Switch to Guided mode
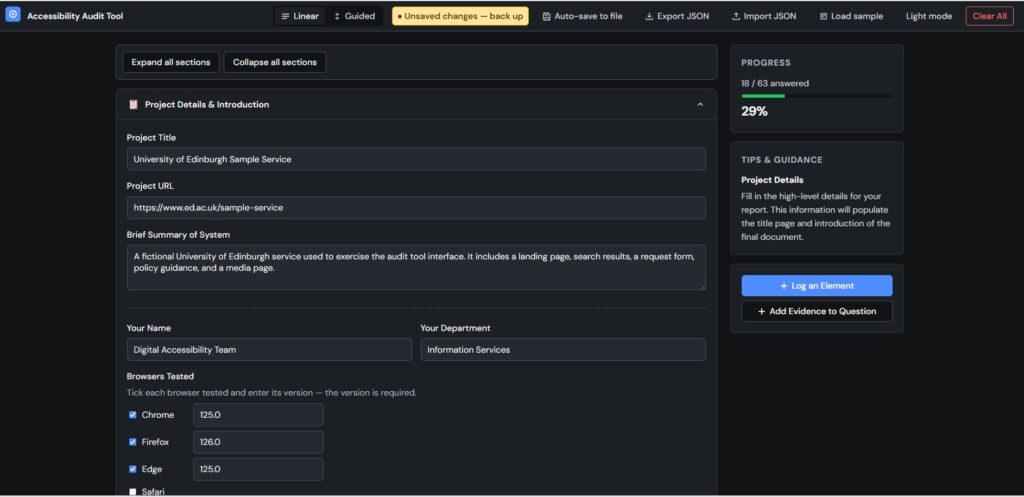This screenshot has height=497, width=1024. pyautogui.click(x=354, y=16)
